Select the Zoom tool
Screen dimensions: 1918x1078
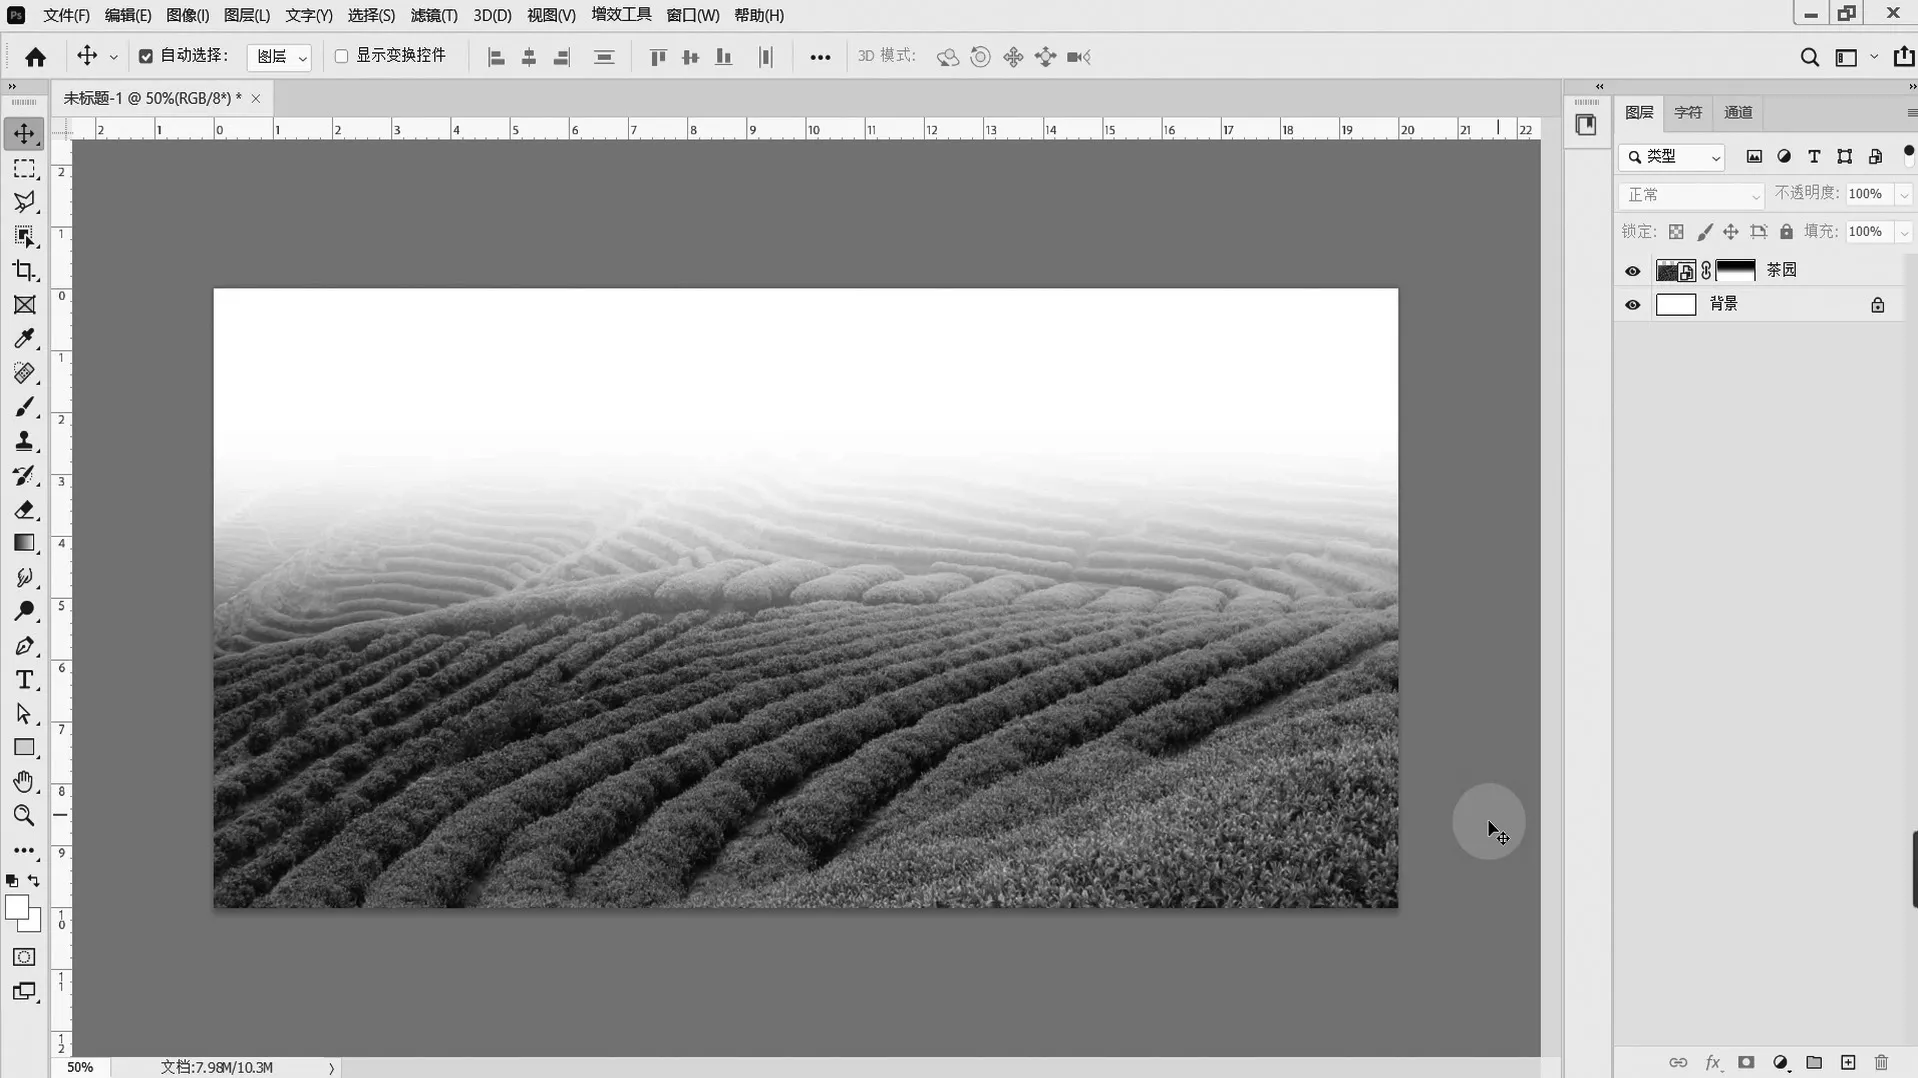click(x=24, y=816)
